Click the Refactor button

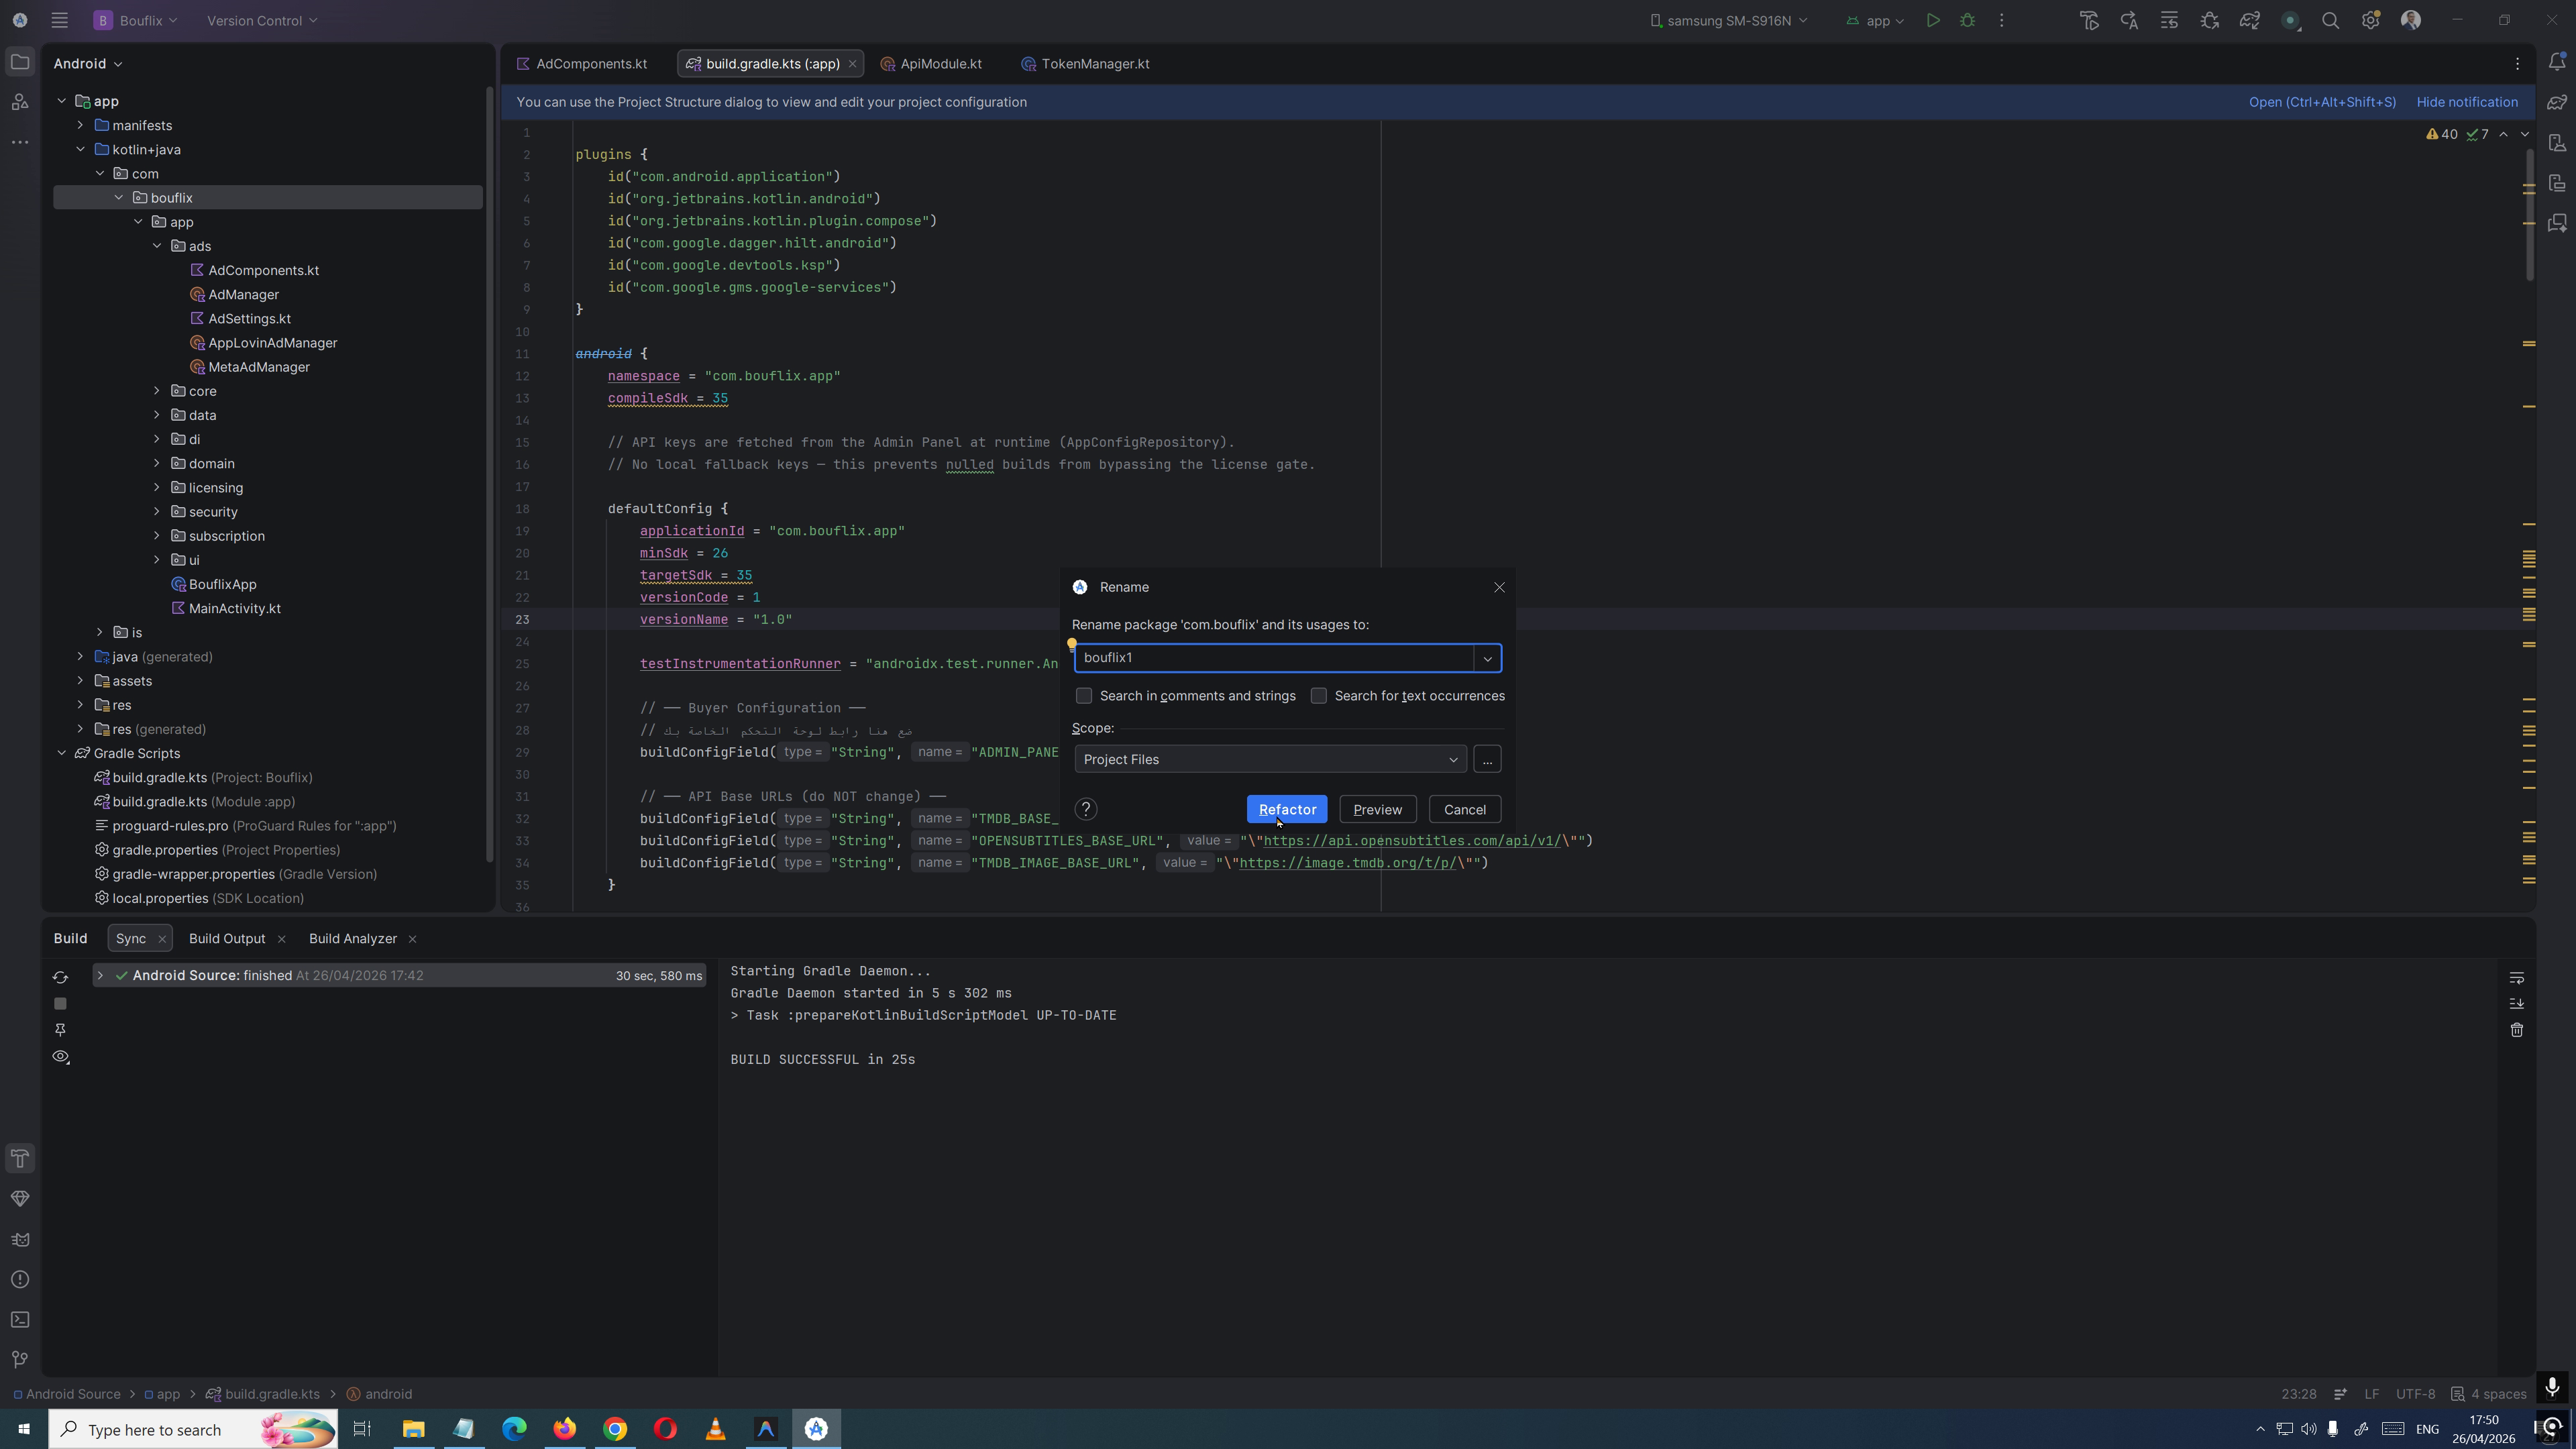point(1287,809)
